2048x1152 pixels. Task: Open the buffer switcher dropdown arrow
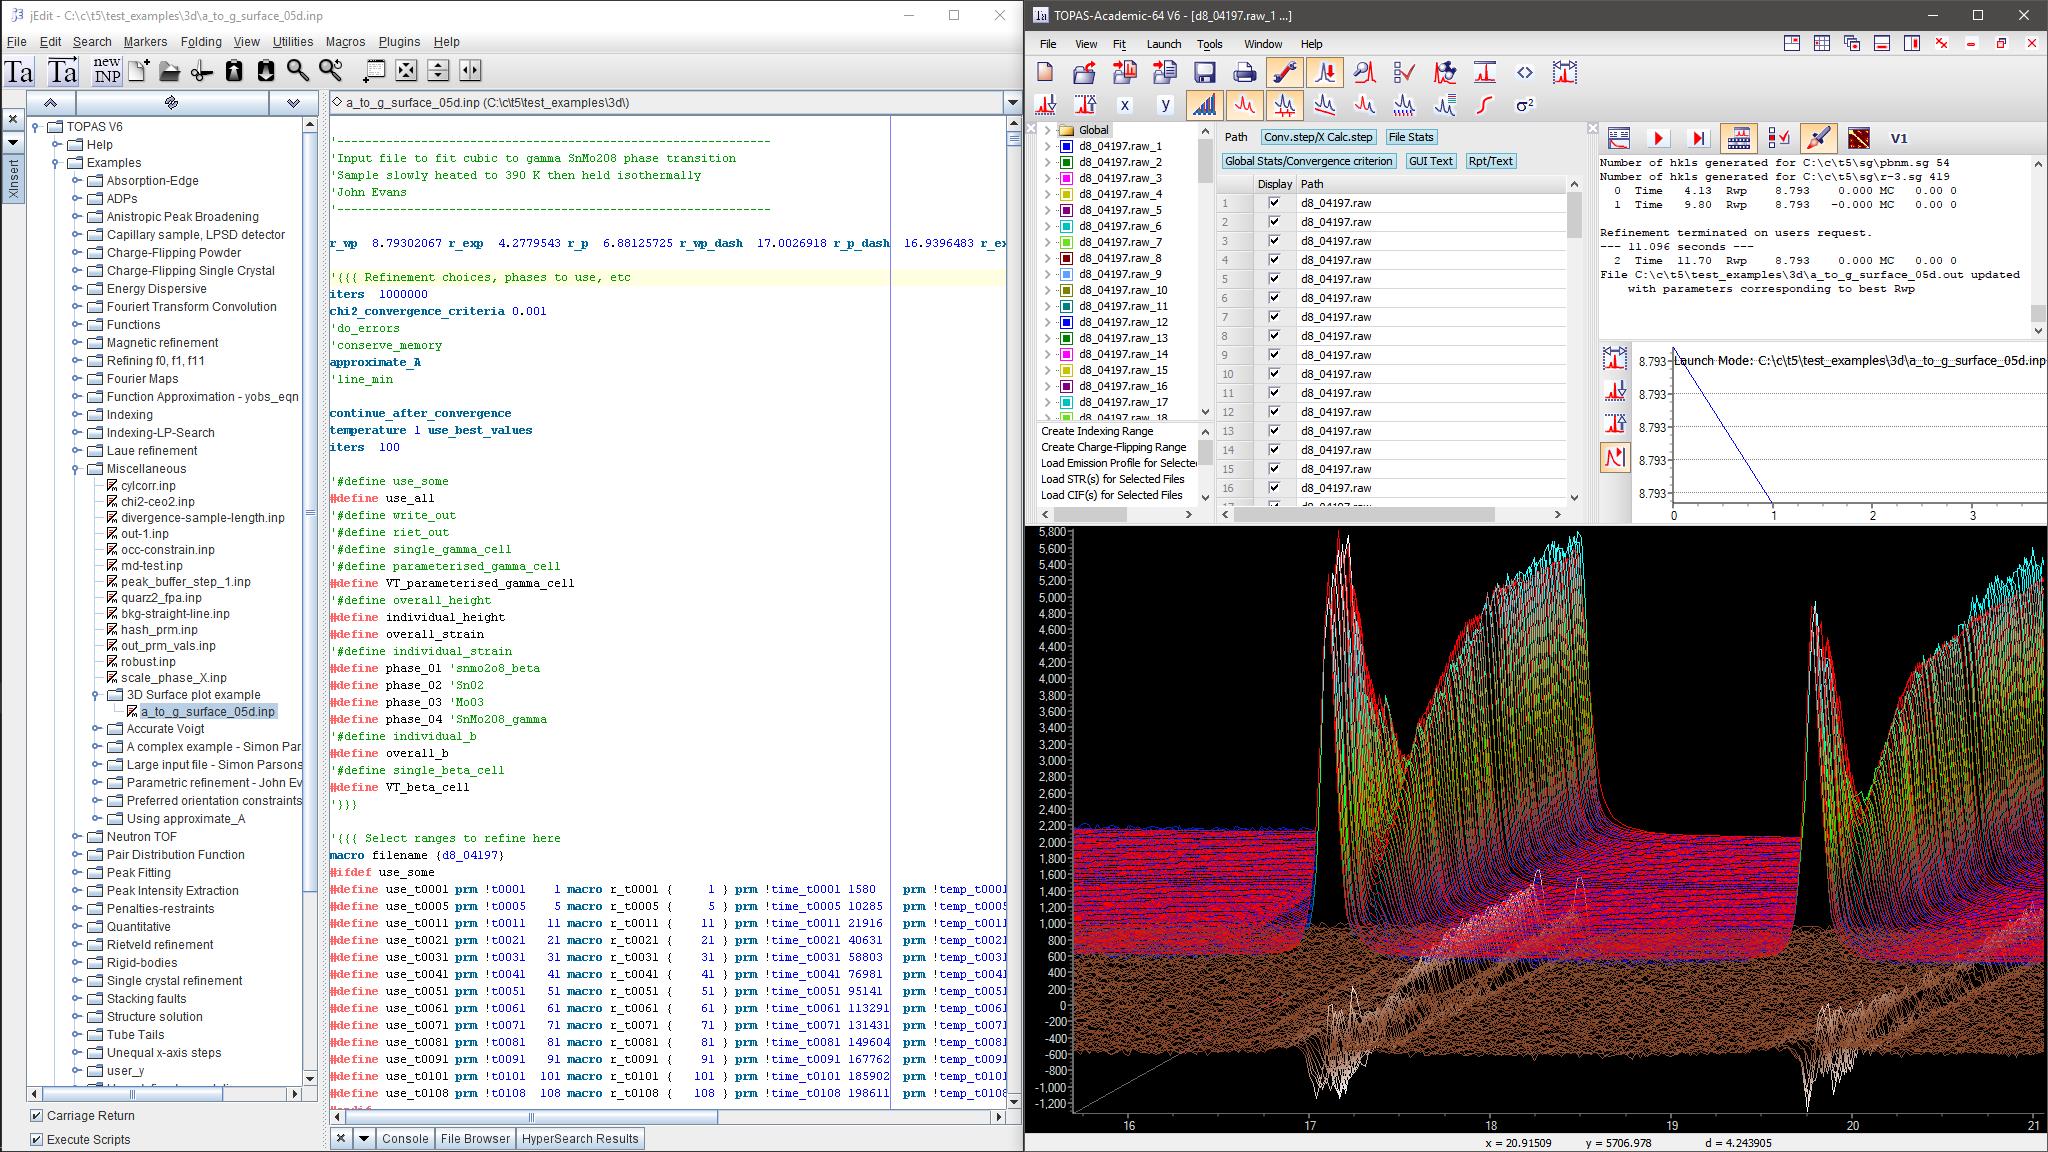(1011, 102)
